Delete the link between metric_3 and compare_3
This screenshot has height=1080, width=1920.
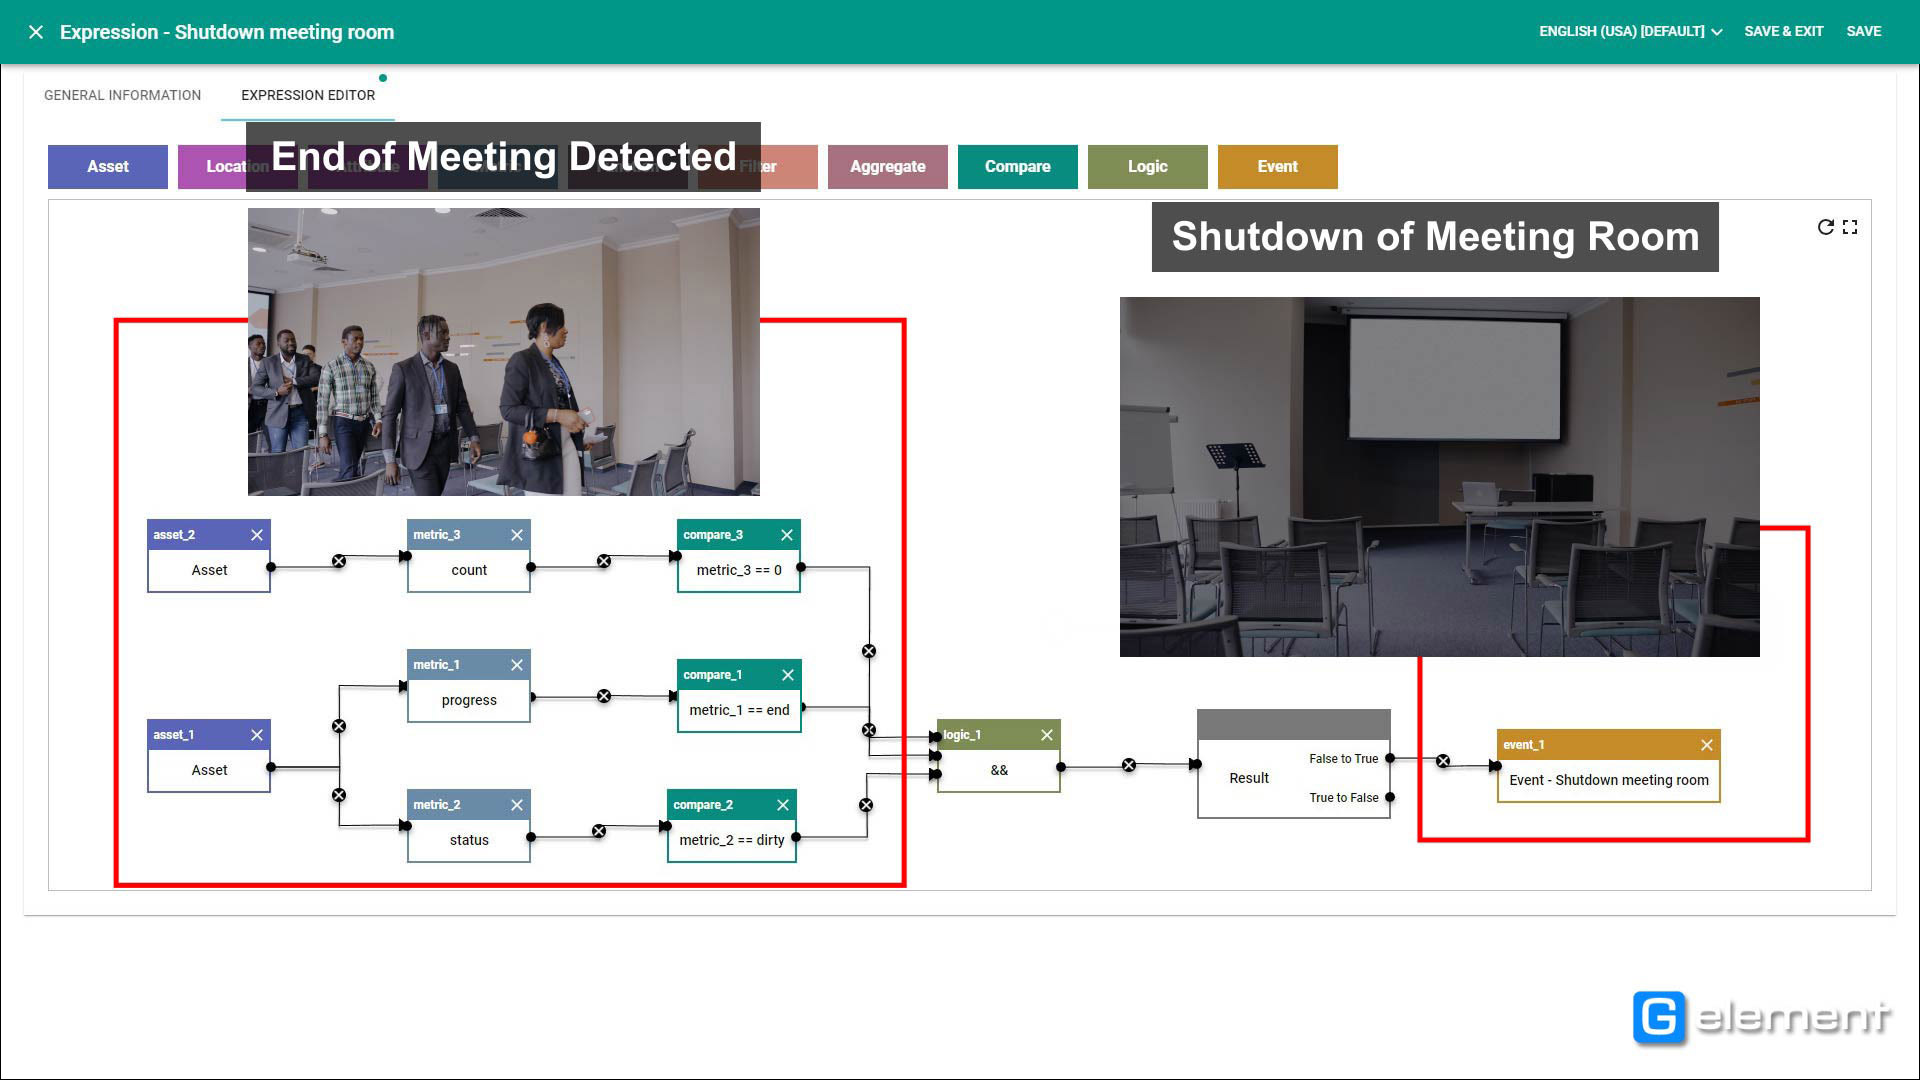[604, 561]
